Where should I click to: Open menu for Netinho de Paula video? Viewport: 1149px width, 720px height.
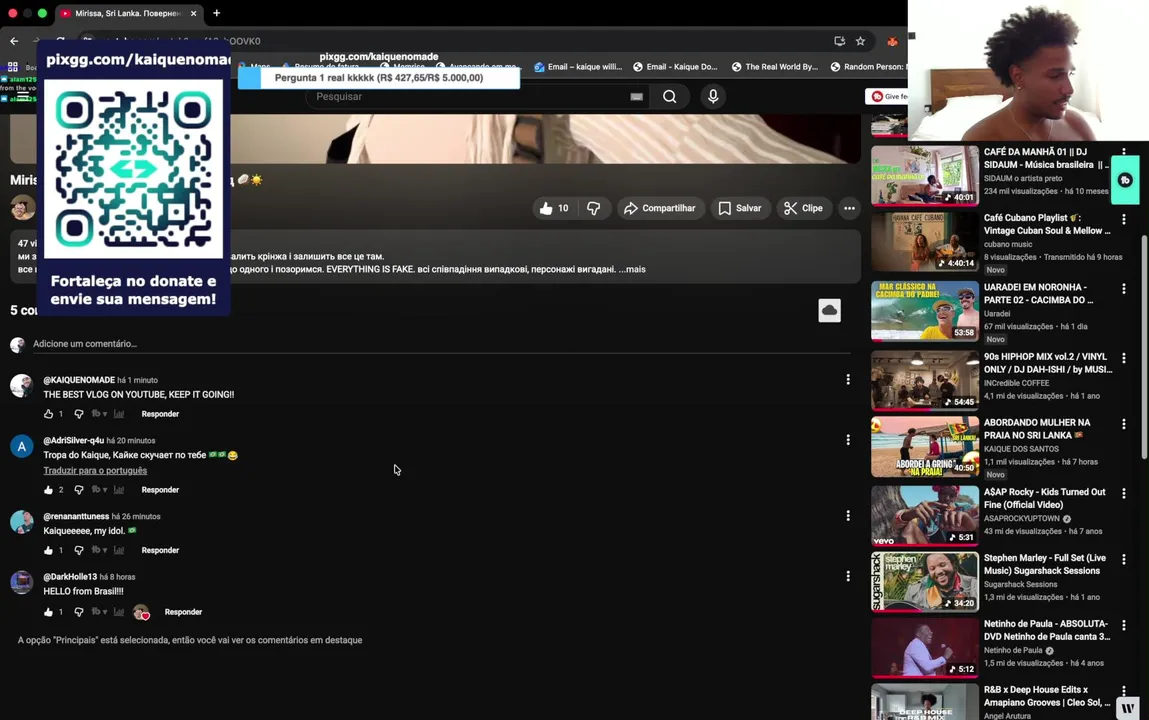1123,626
